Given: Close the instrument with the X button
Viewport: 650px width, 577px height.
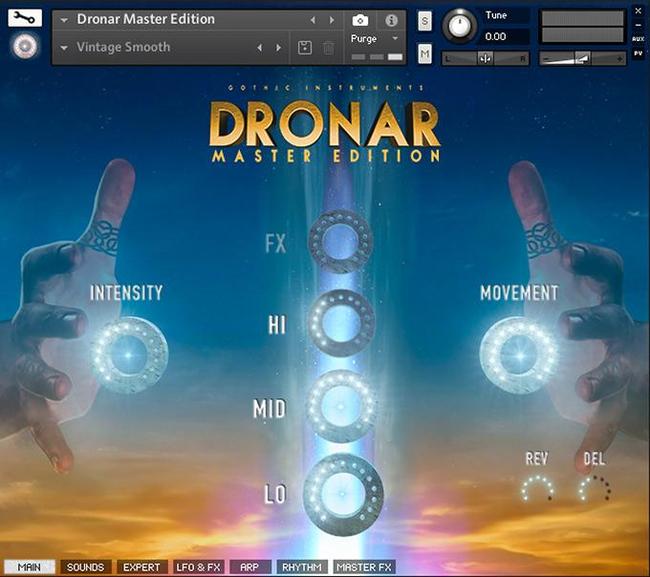Looking at the screenshot, I should coord(638,12).
